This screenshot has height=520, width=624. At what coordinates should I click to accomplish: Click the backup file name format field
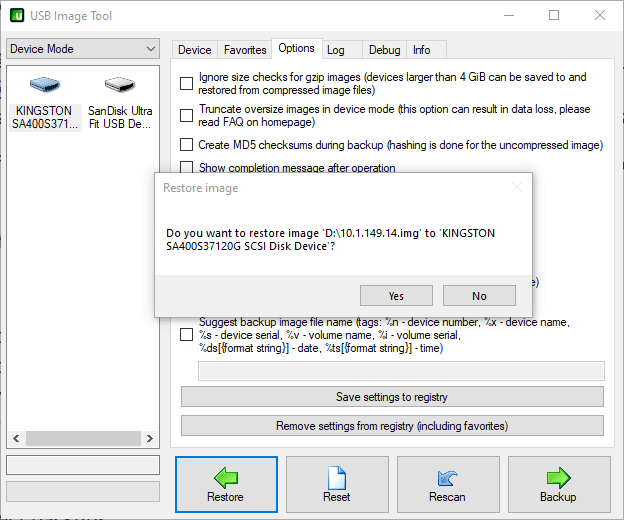click(x=401, y=371)
